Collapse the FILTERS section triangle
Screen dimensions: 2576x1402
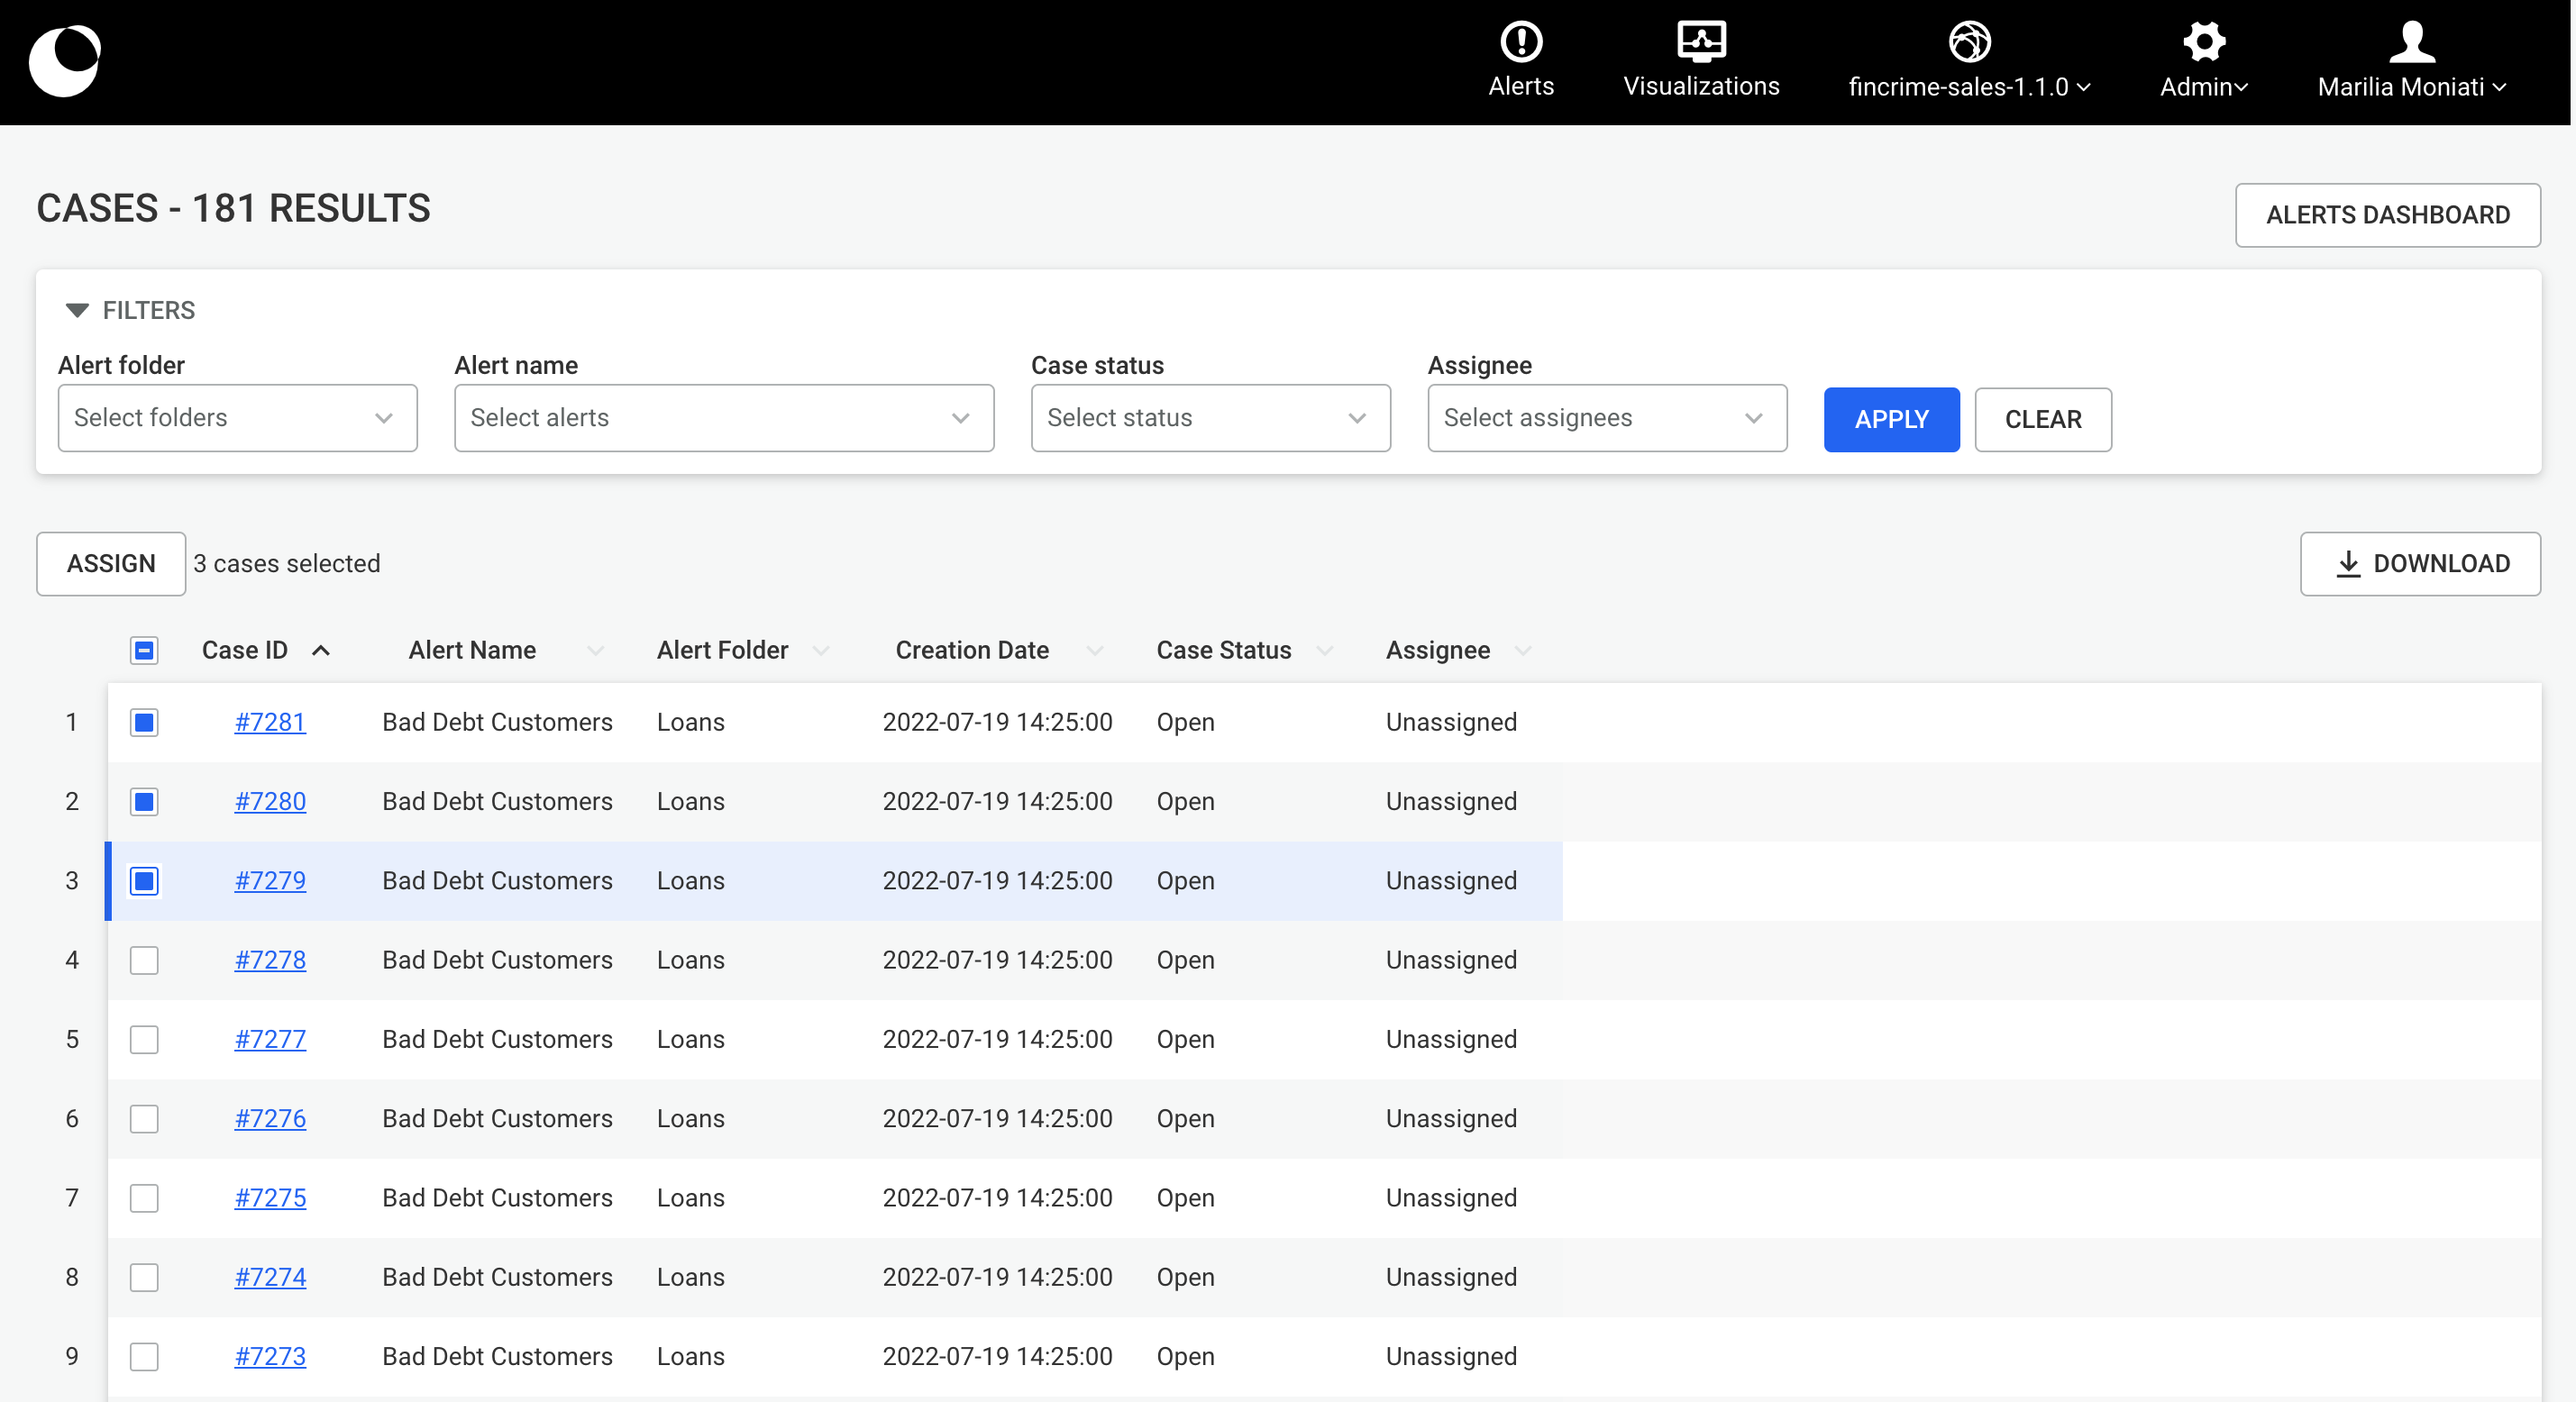point(77,310)
